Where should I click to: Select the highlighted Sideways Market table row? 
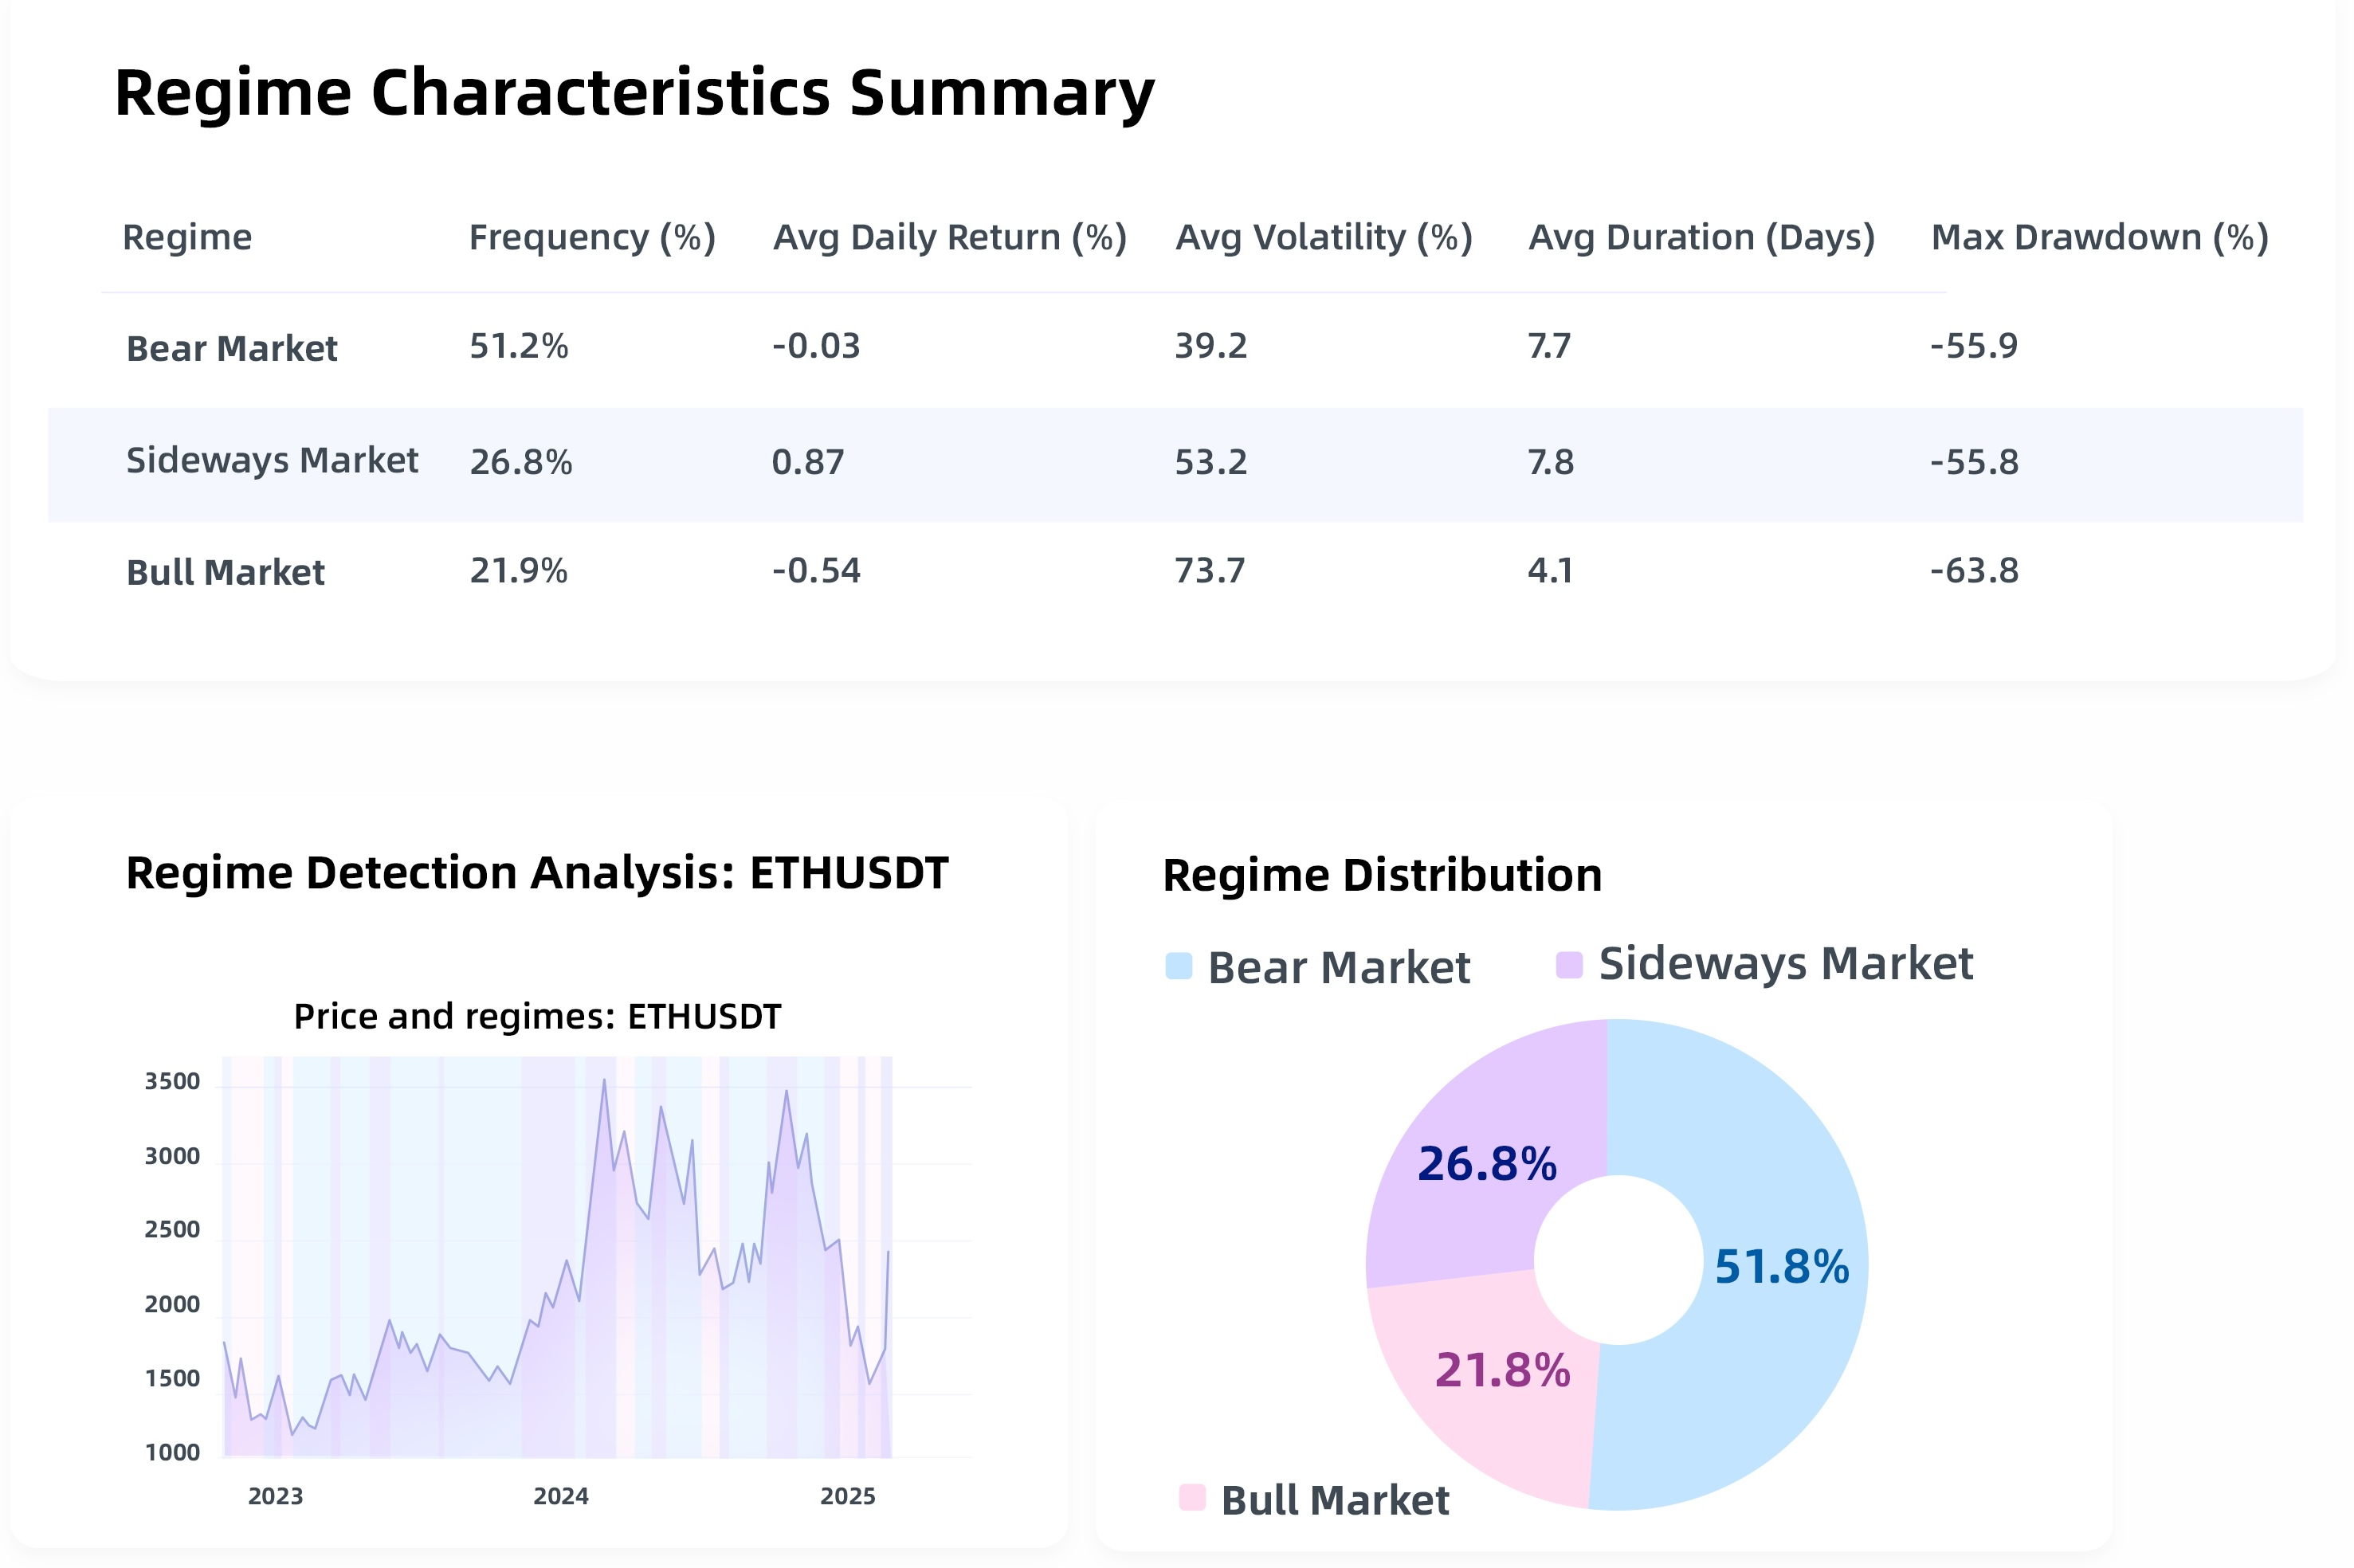click(x=1175, y=463)
